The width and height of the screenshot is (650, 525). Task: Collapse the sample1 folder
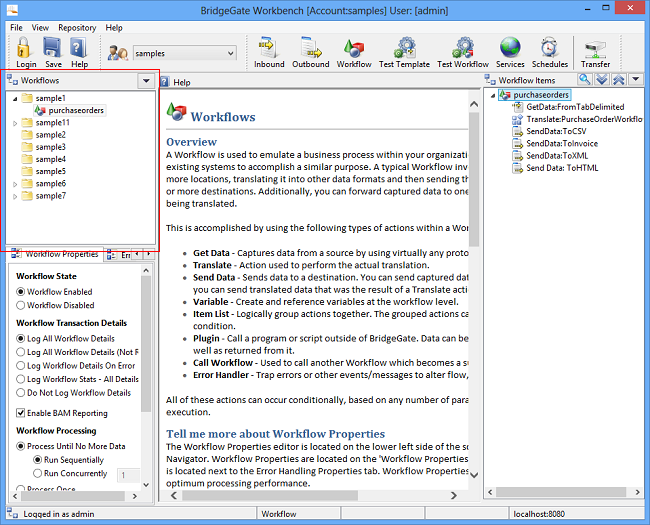point(15,99)
